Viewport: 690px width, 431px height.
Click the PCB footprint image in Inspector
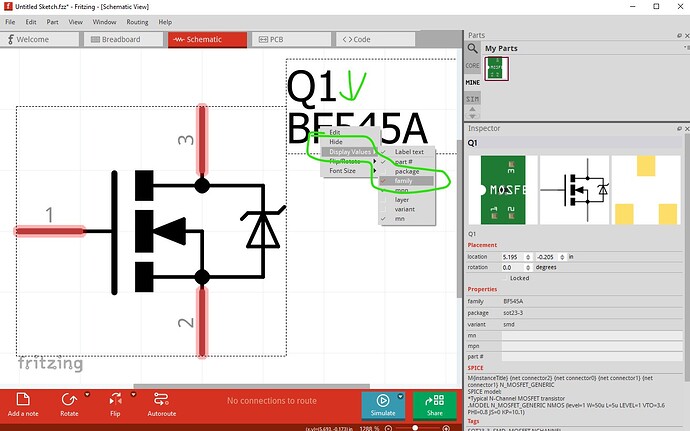point(646,190)
